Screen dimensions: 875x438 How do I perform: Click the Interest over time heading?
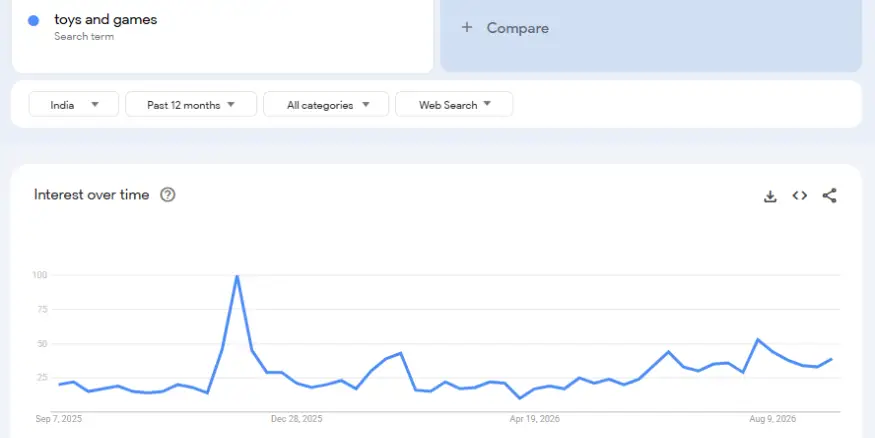tap(92, 195)
